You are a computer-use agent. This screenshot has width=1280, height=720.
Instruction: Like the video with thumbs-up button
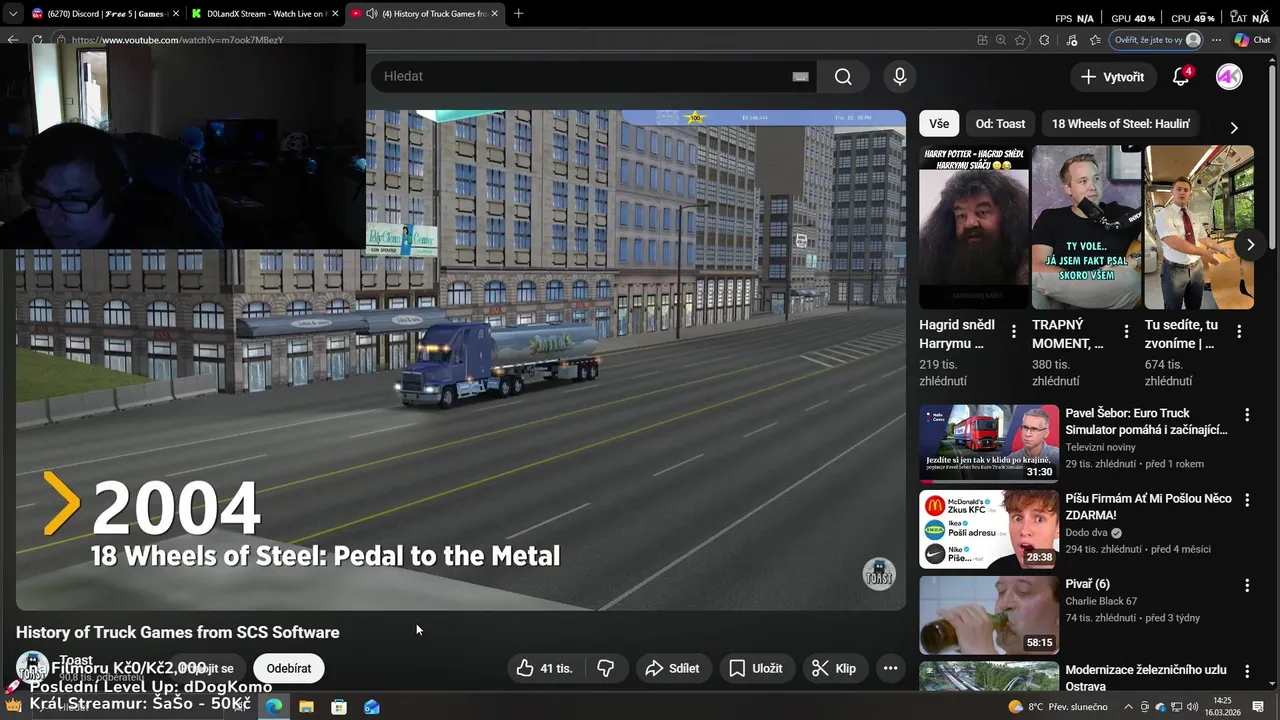544,668
